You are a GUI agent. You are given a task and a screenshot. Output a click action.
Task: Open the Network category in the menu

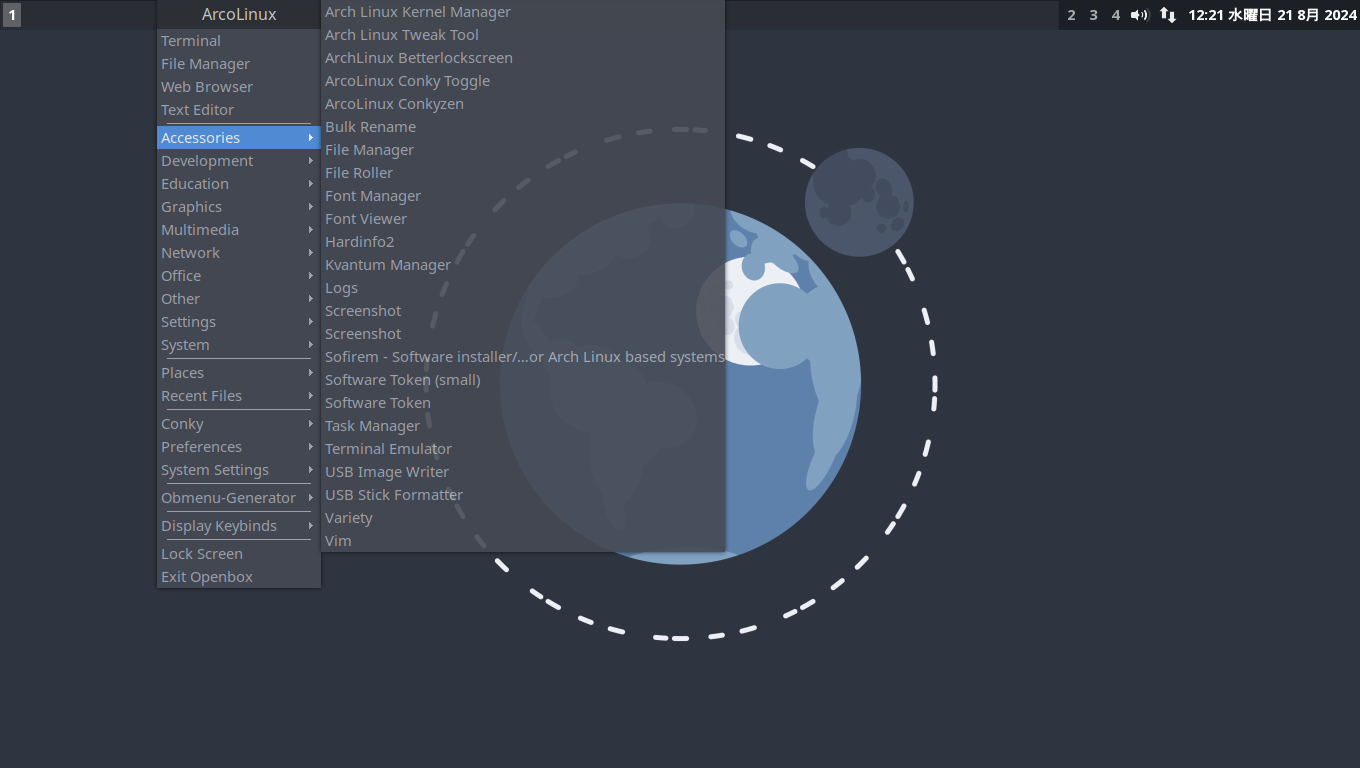pos(239,253)
